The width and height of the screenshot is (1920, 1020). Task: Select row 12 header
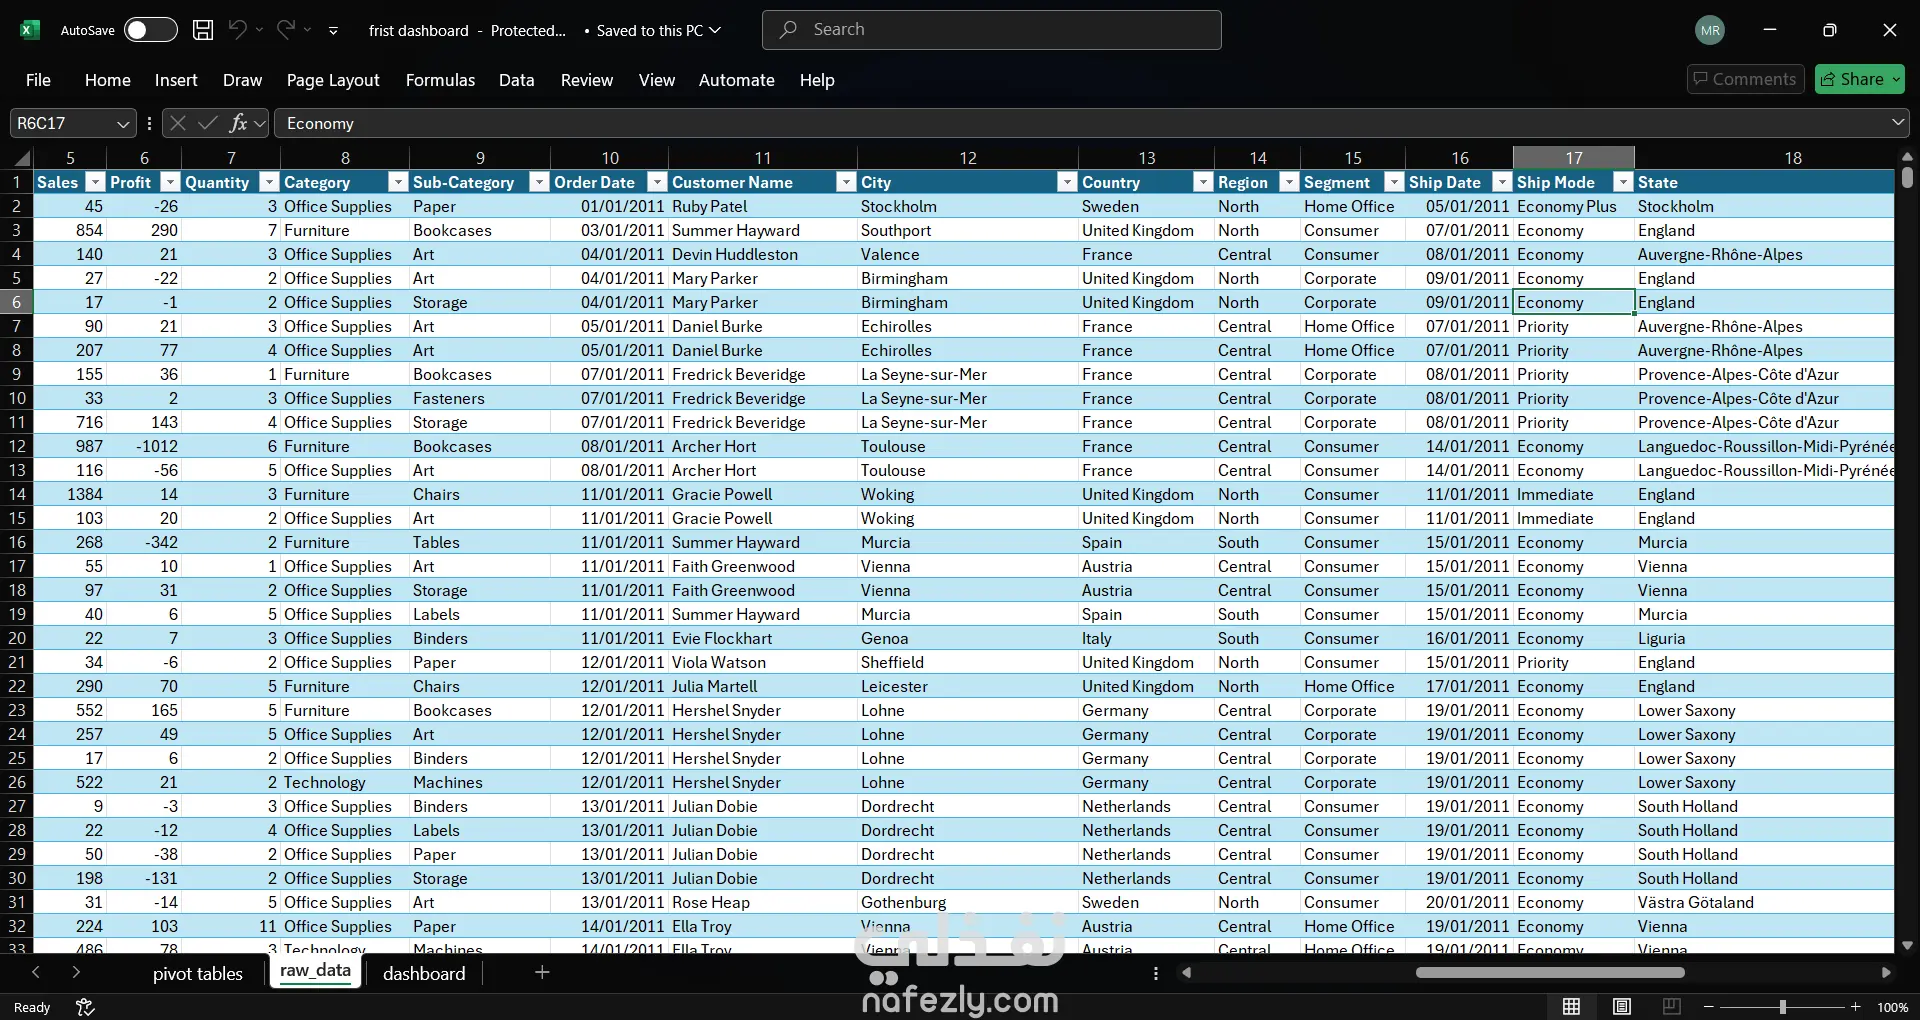[x=17, y=446]
